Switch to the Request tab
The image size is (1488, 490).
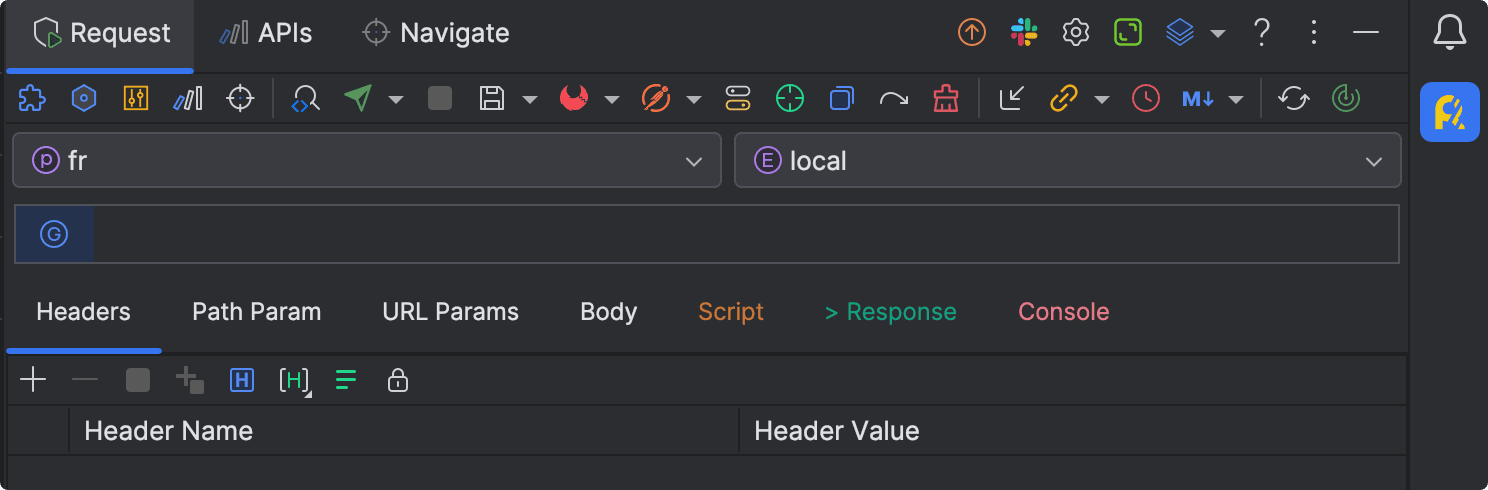[101, 33]
